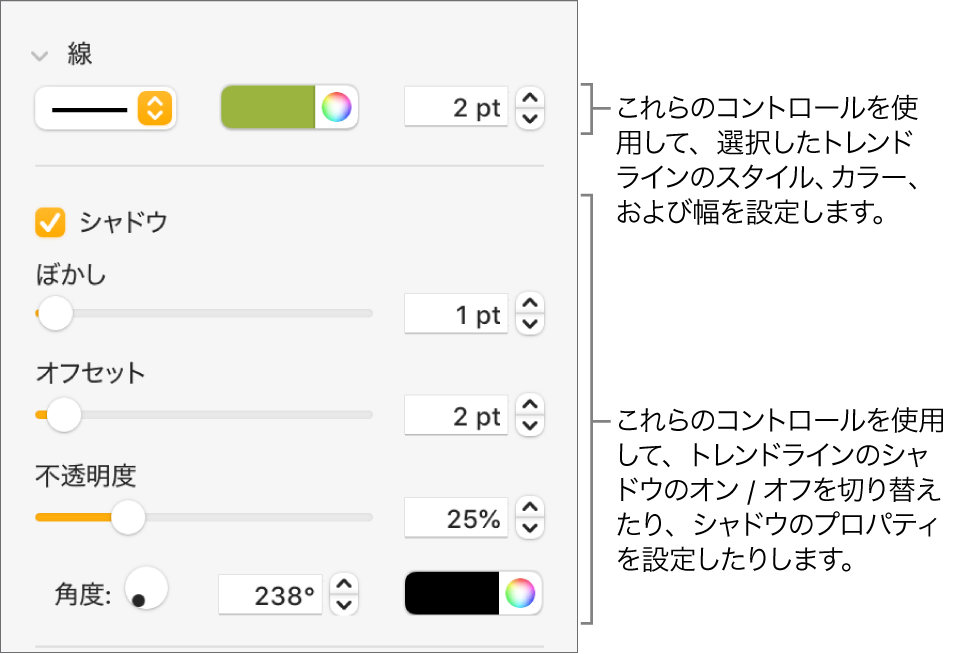Open the line color wheel picker
This screenshot has width=959, height=654.
tap(337, 108)
